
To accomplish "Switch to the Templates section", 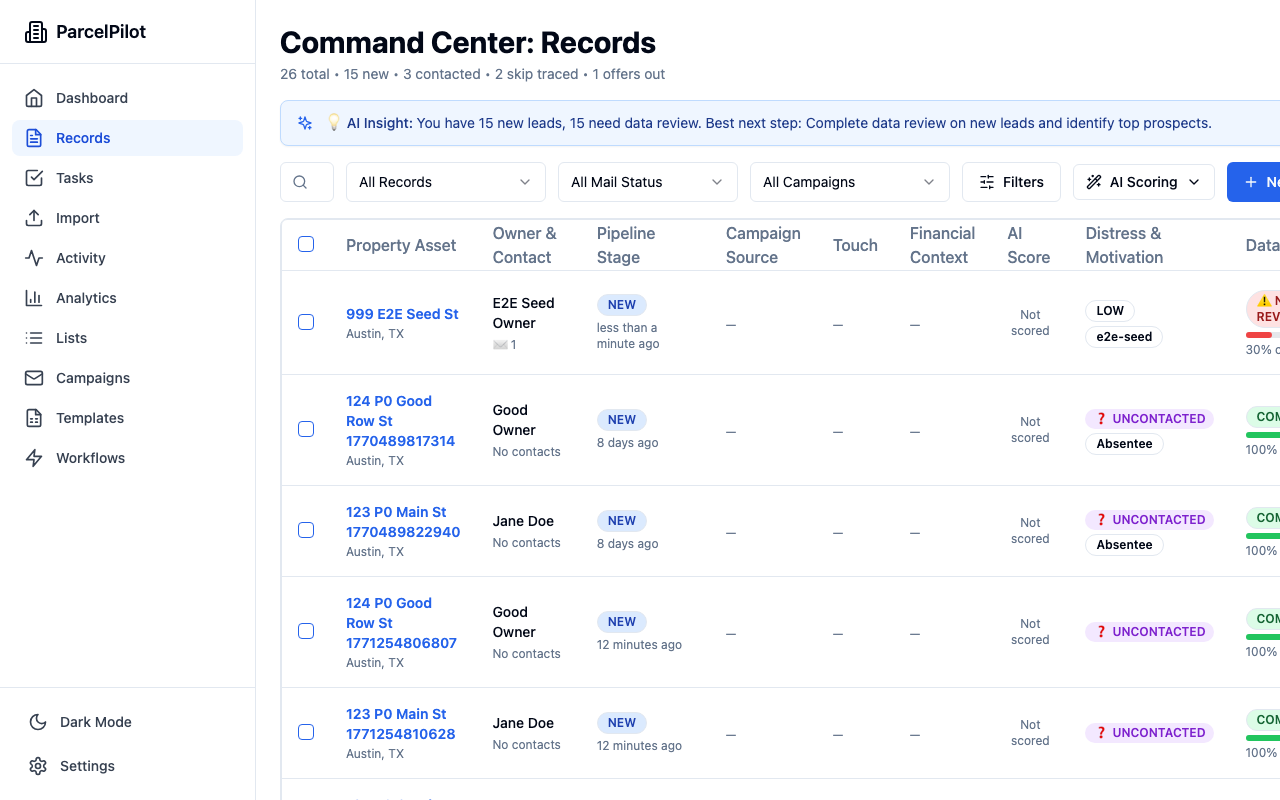I will tap(89, 418).
